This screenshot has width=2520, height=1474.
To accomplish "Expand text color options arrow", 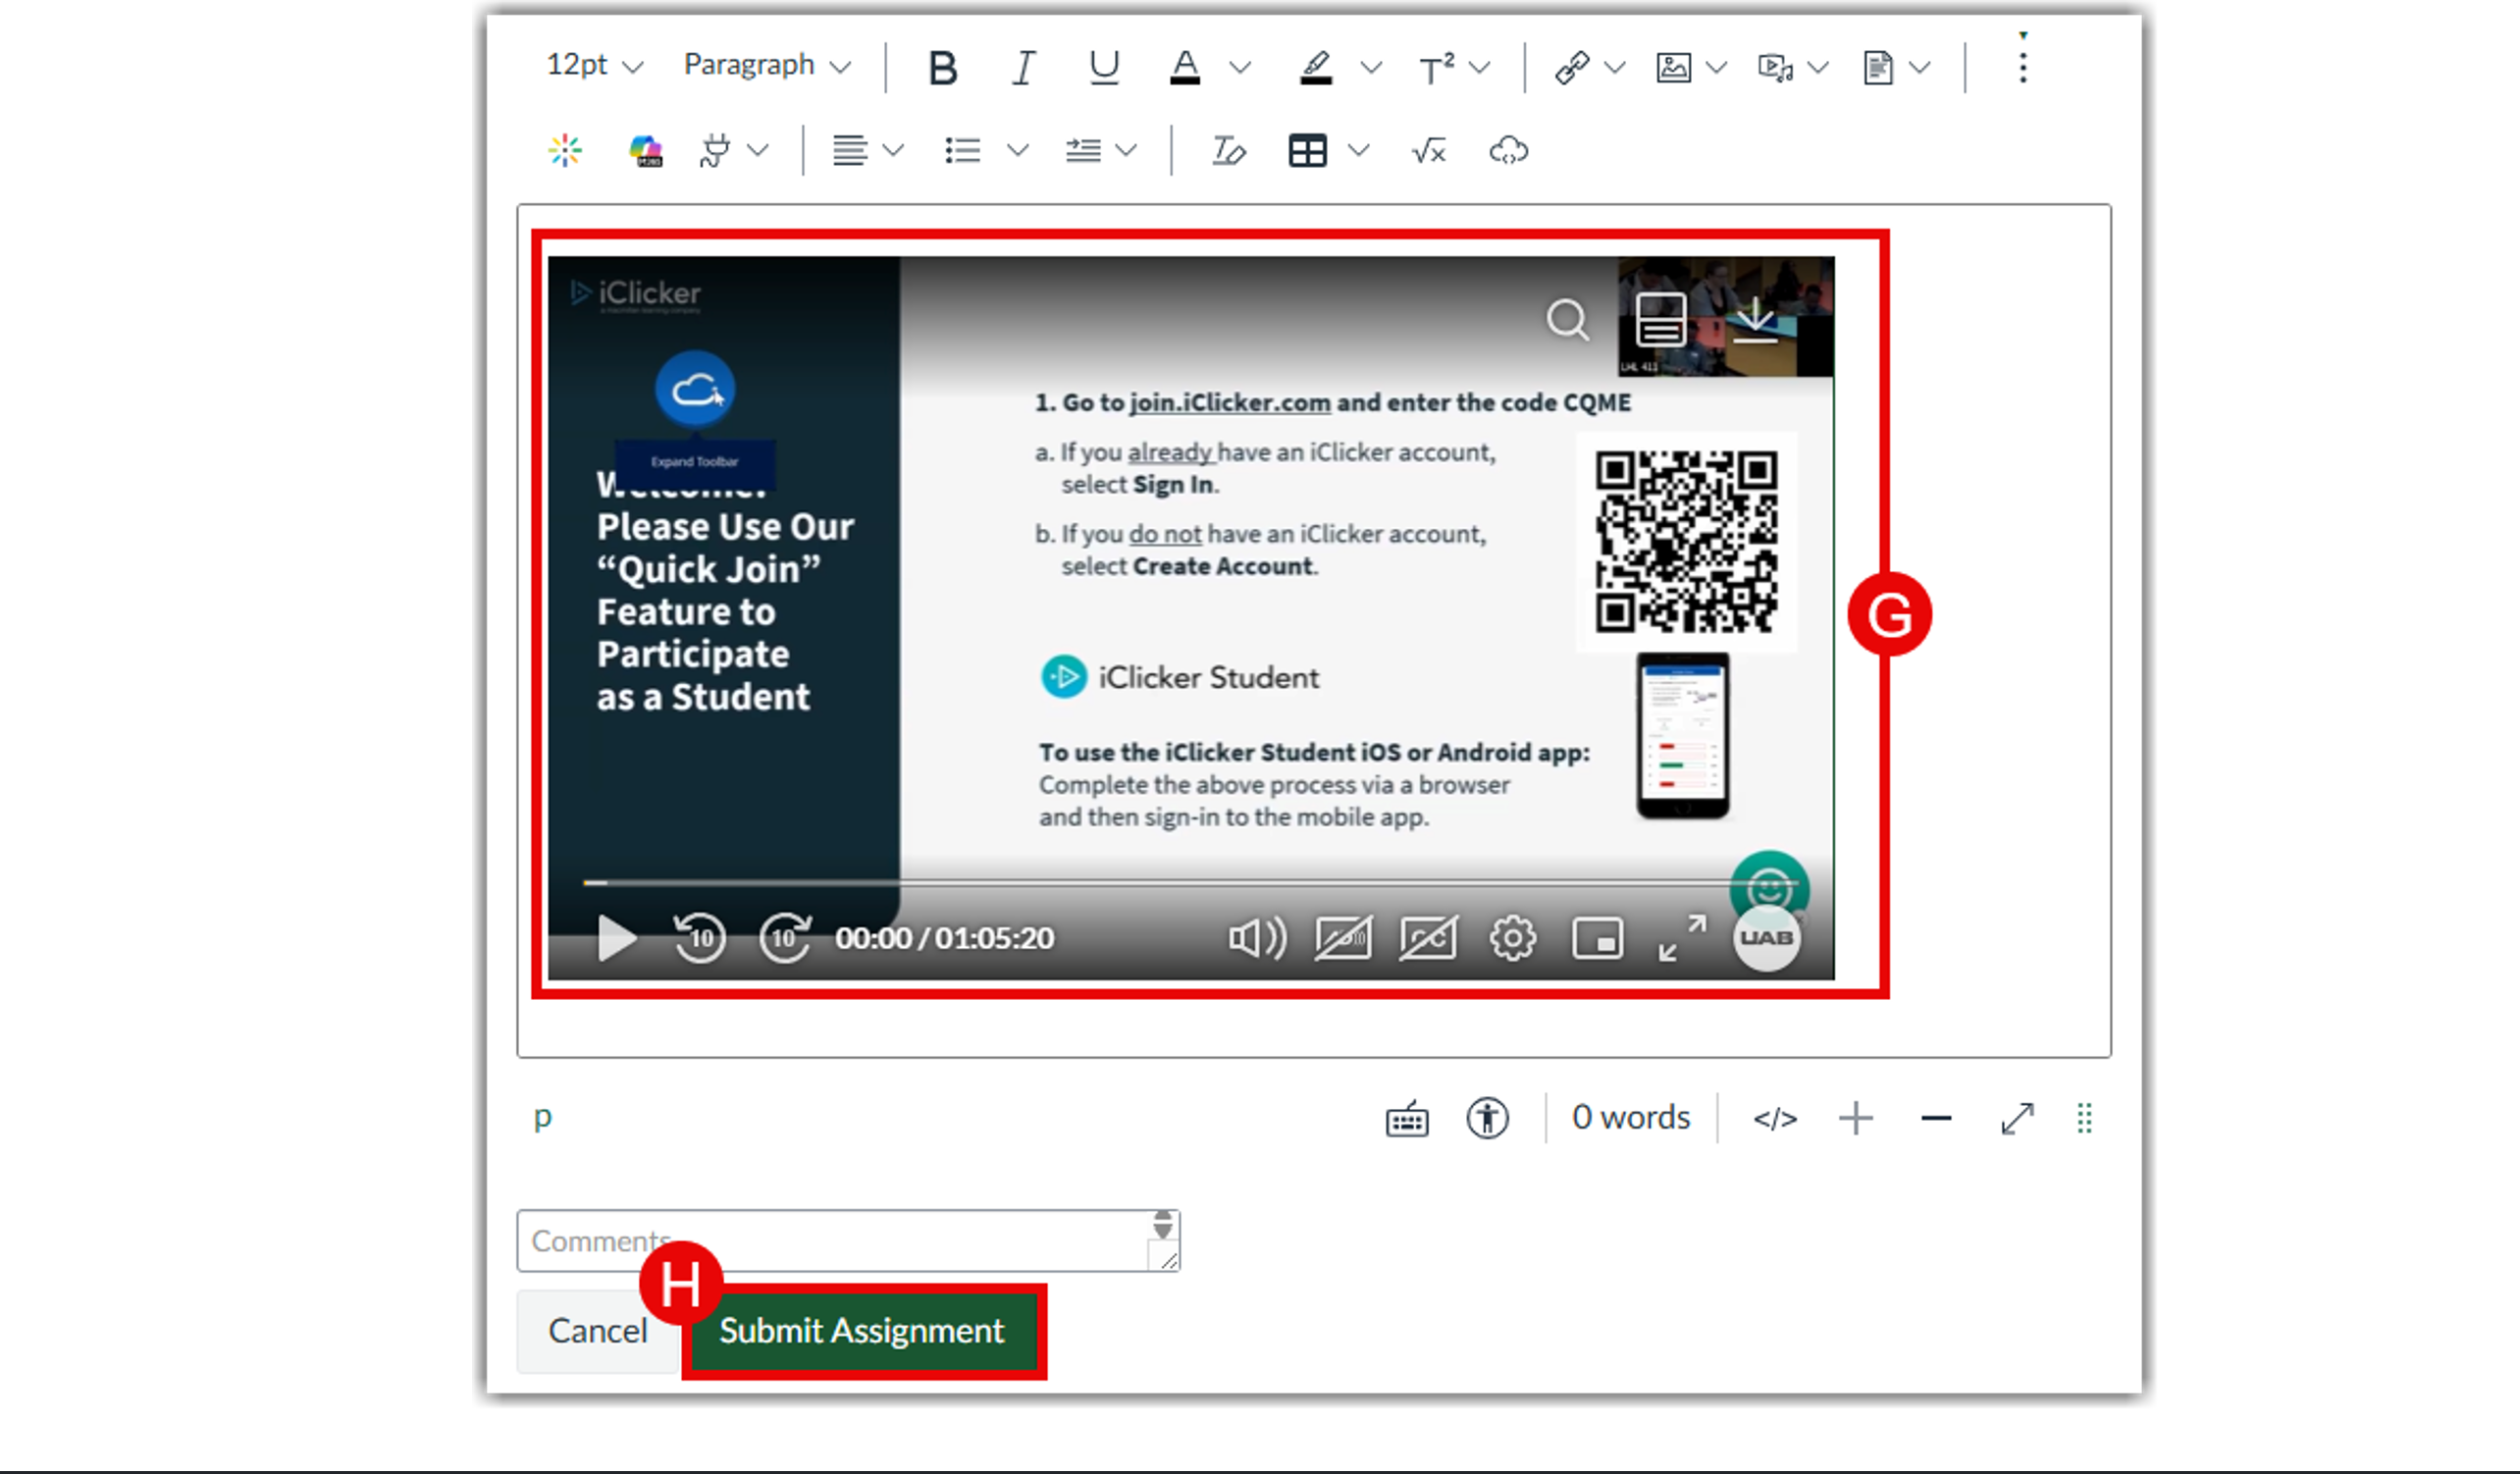I will coord(1240,68).
